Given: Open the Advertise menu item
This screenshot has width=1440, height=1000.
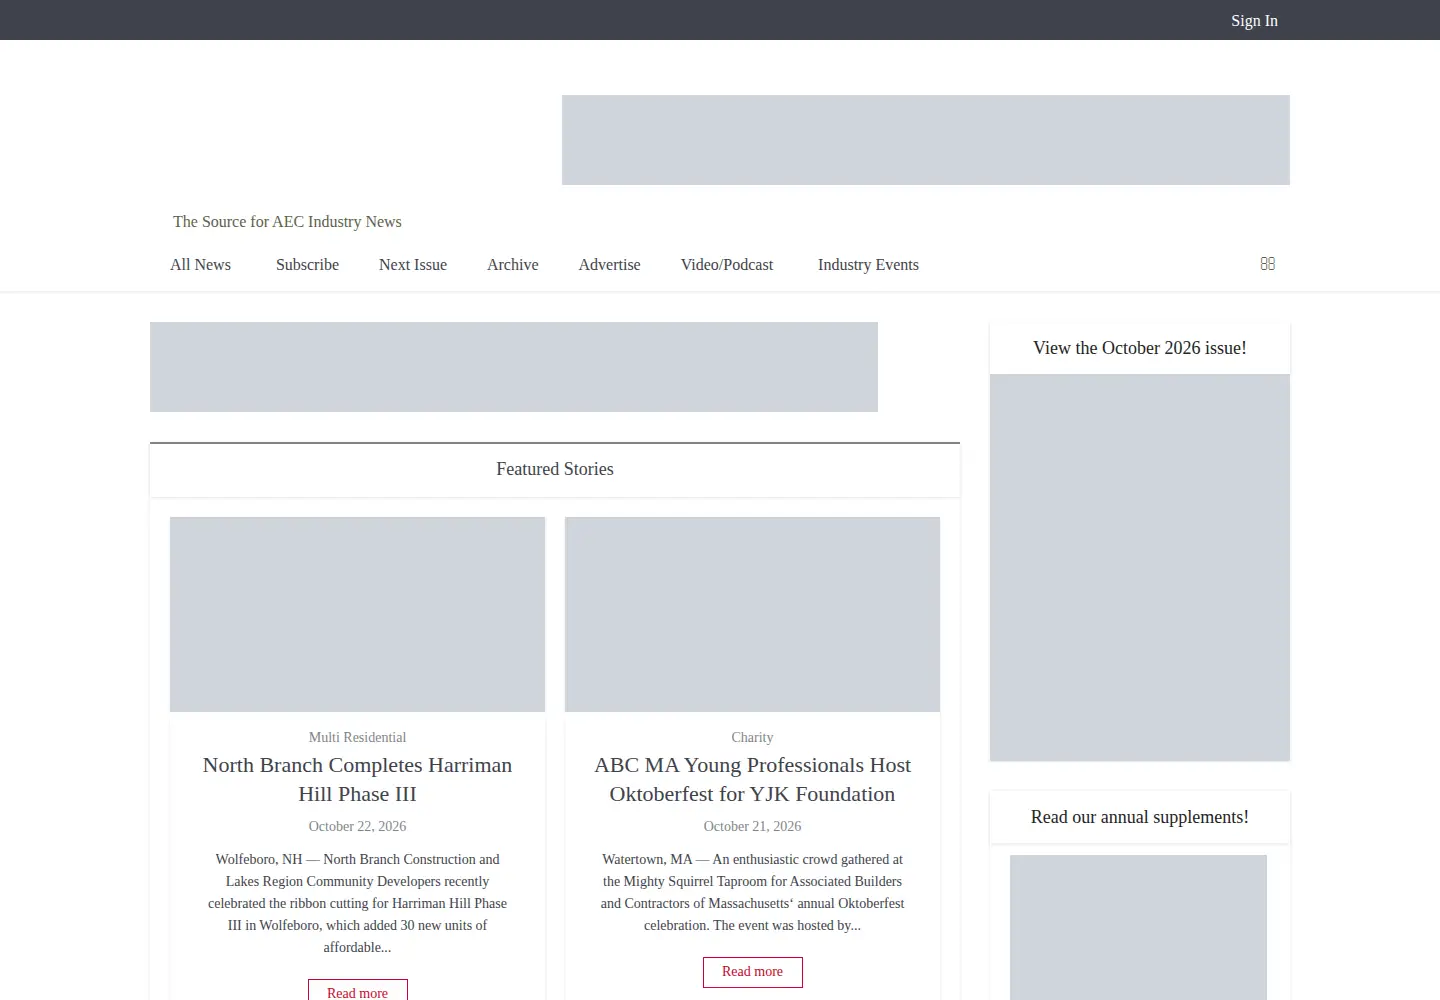Looking at the screenshot, I should 610,265.
